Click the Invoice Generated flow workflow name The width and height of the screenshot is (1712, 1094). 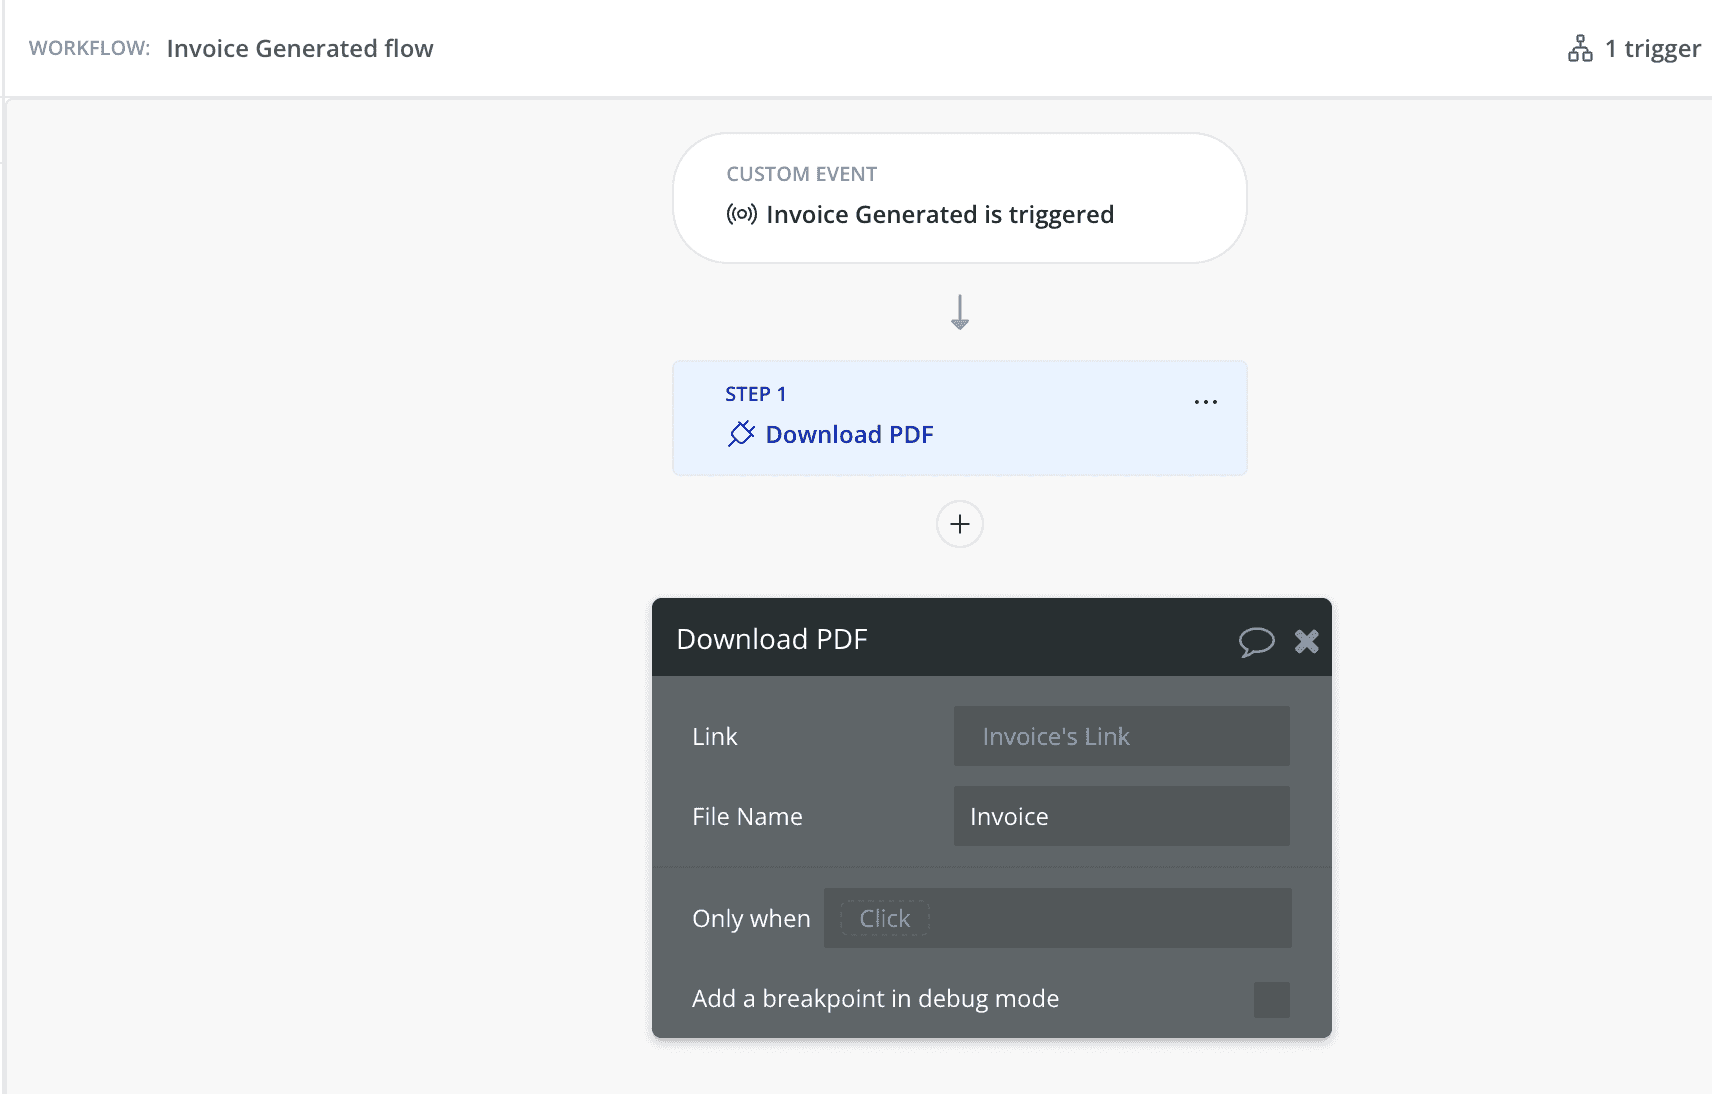(300, 49)
